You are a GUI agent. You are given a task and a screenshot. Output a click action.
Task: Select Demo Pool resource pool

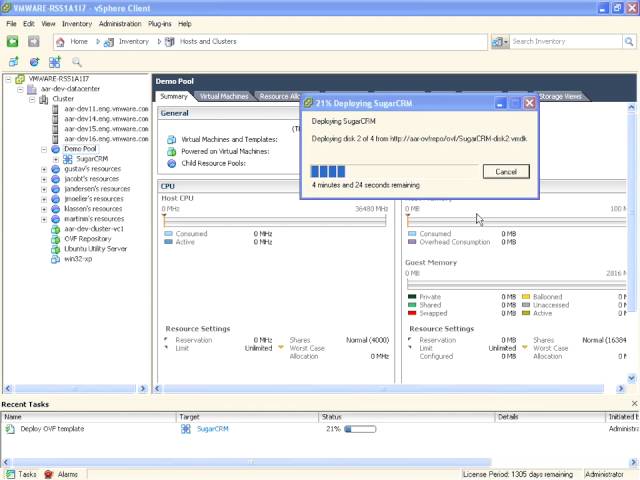[x=80, y=149]
